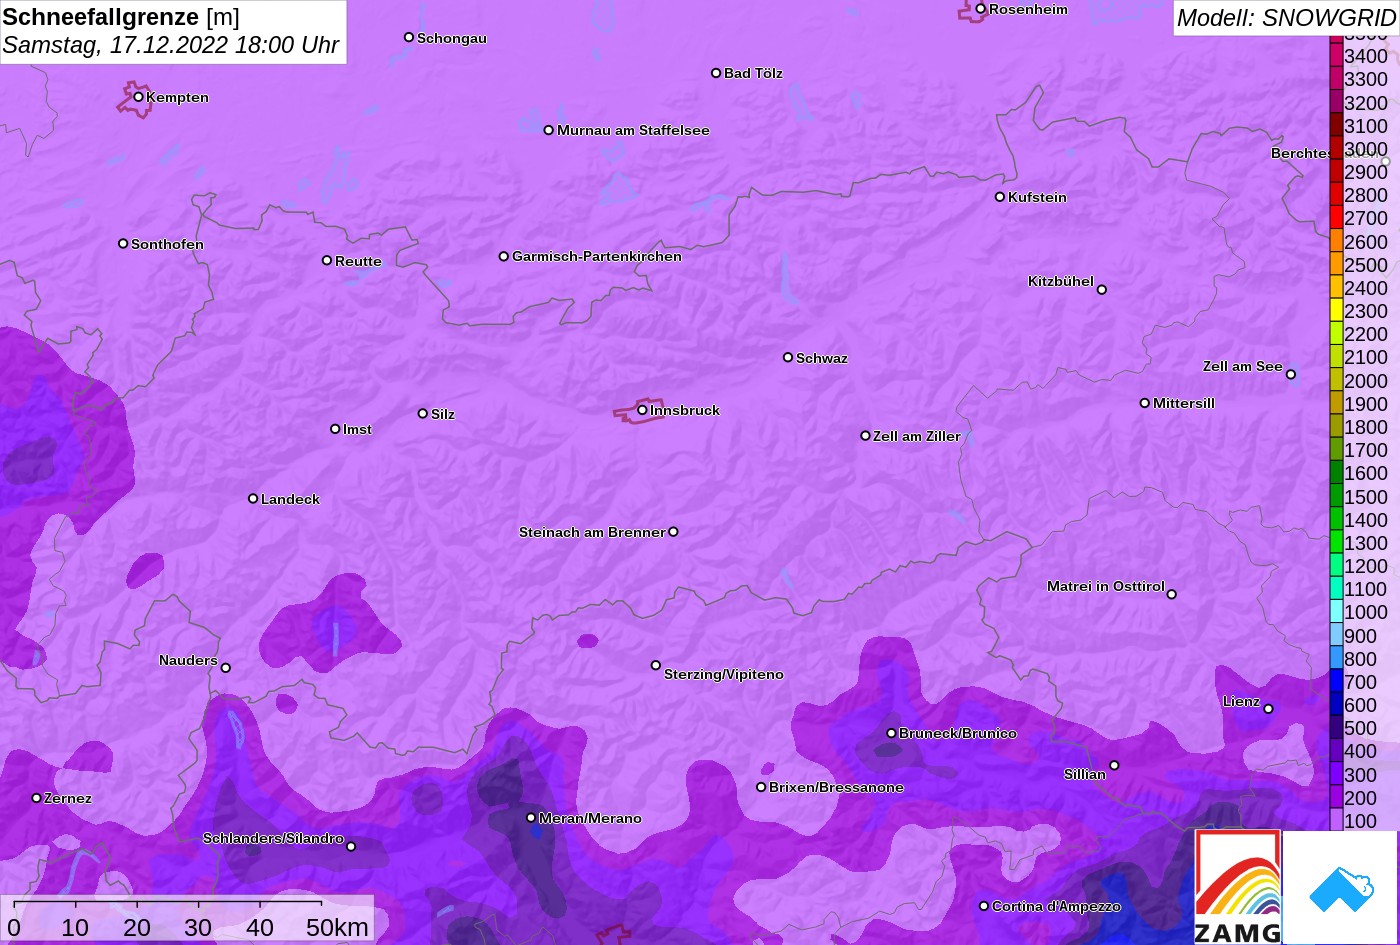Select the Sonthofen marker dot

point(123,244)
